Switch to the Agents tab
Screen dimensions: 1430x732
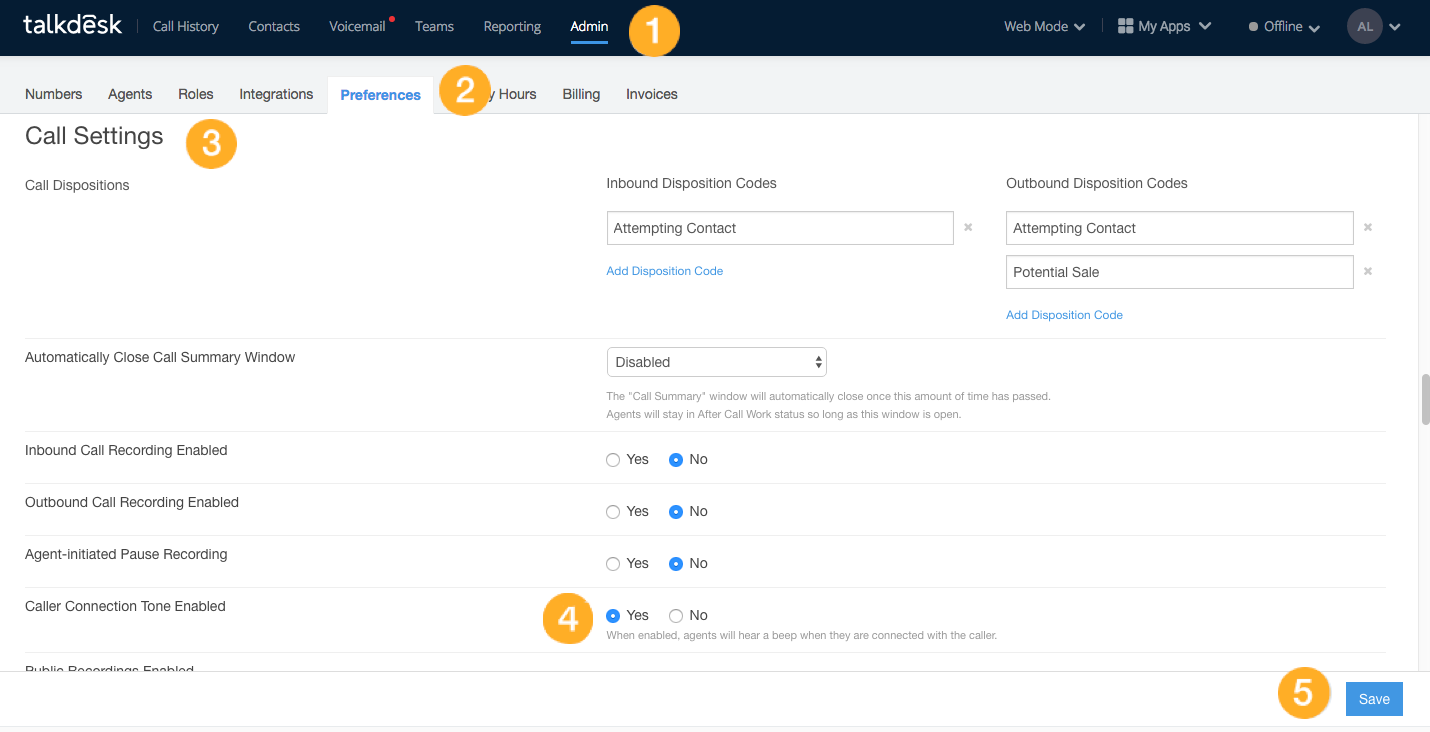pos(130,94)
